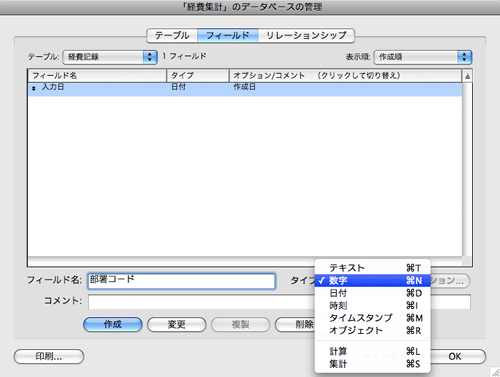Viewport: 500px width, 377px height.
Task: Select タイムスタンプ in the type menu
Action: 373,318
